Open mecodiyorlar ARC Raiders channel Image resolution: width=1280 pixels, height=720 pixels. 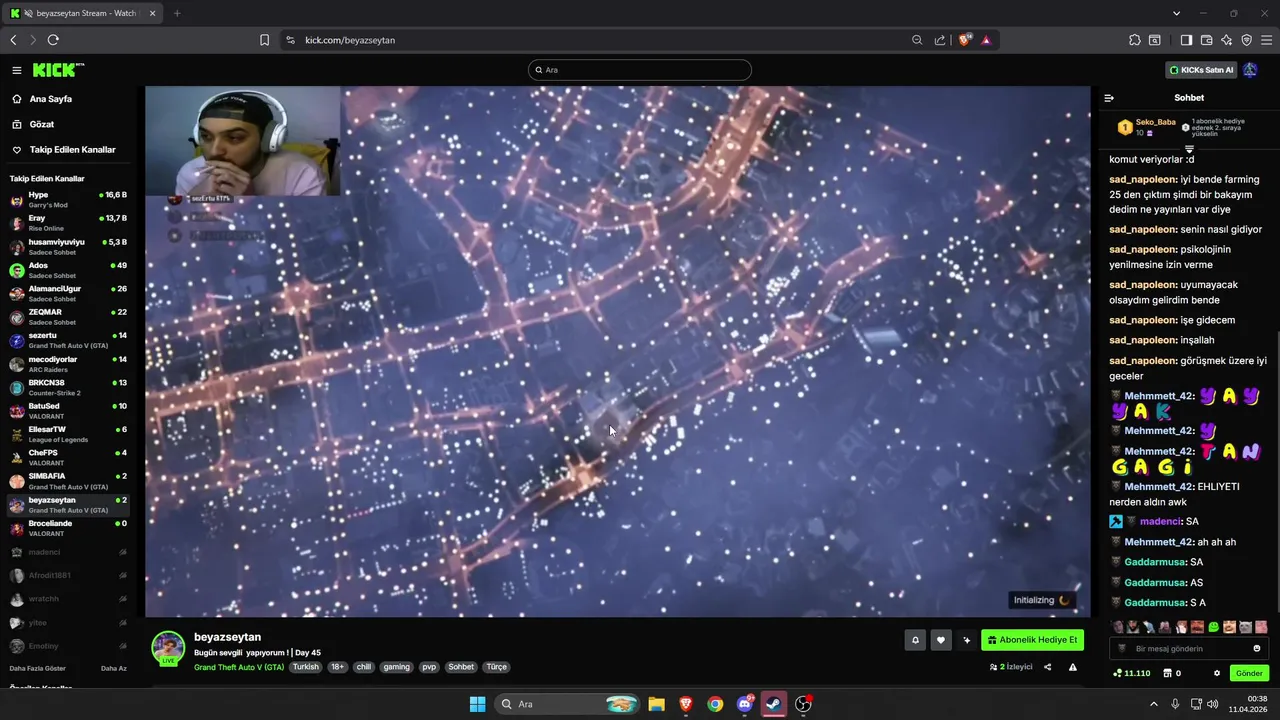68,363
